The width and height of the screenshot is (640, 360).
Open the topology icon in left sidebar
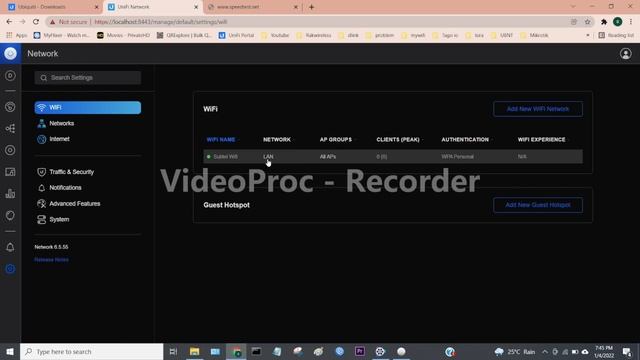[x=10, y=129]
